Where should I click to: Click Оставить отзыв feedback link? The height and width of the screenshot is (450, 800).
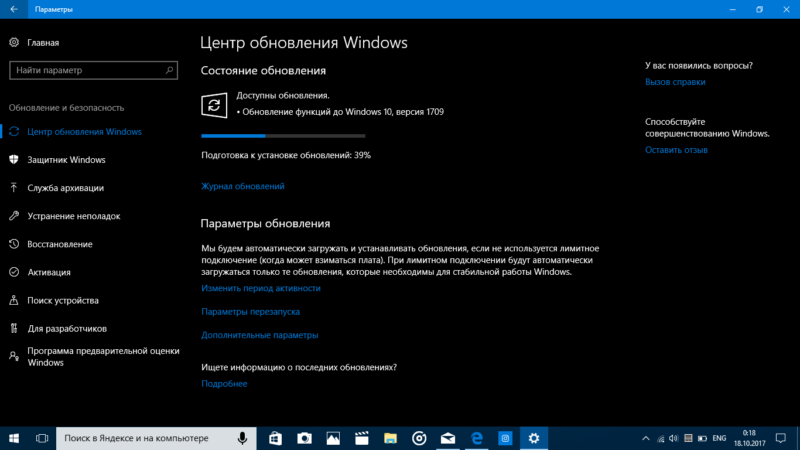pos(676,149)
